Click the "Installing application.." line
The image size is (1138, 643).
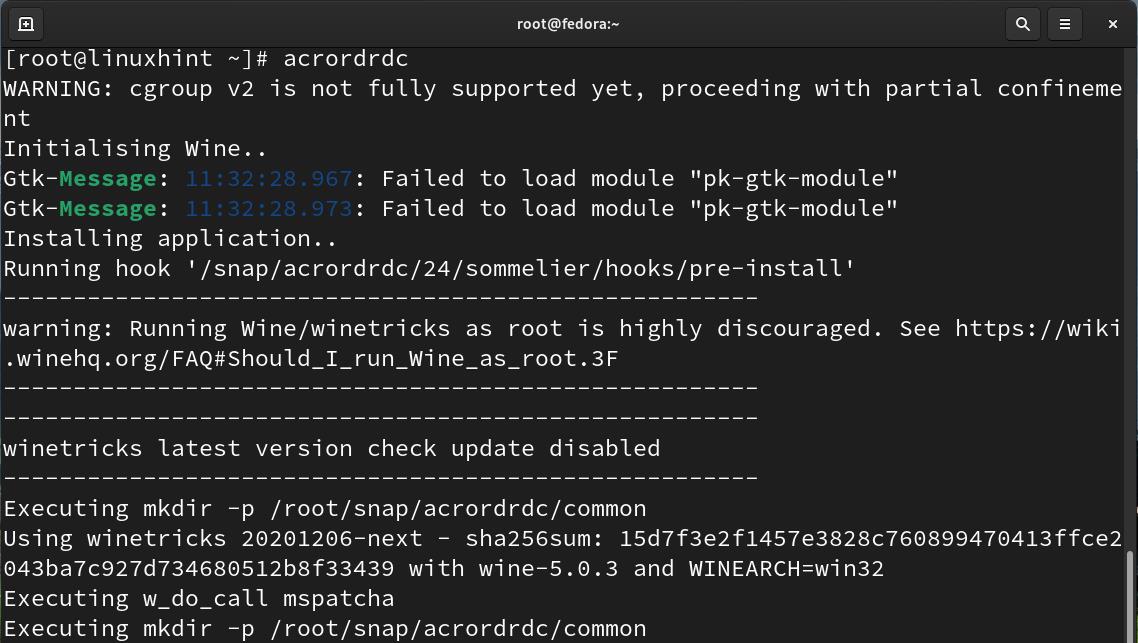tap(170, 238)
